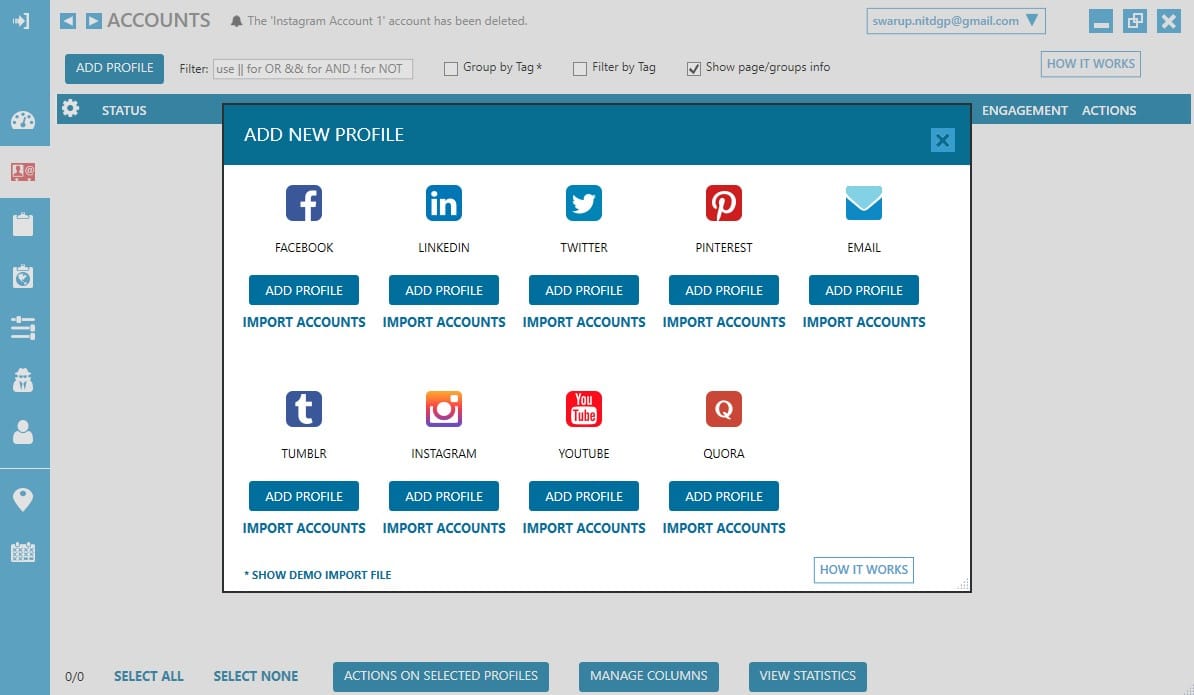Open ACTIONS ON SELECTED PROFILES
The height and width of the screenshot is (695, 1194).
click(x=441, y=676)
